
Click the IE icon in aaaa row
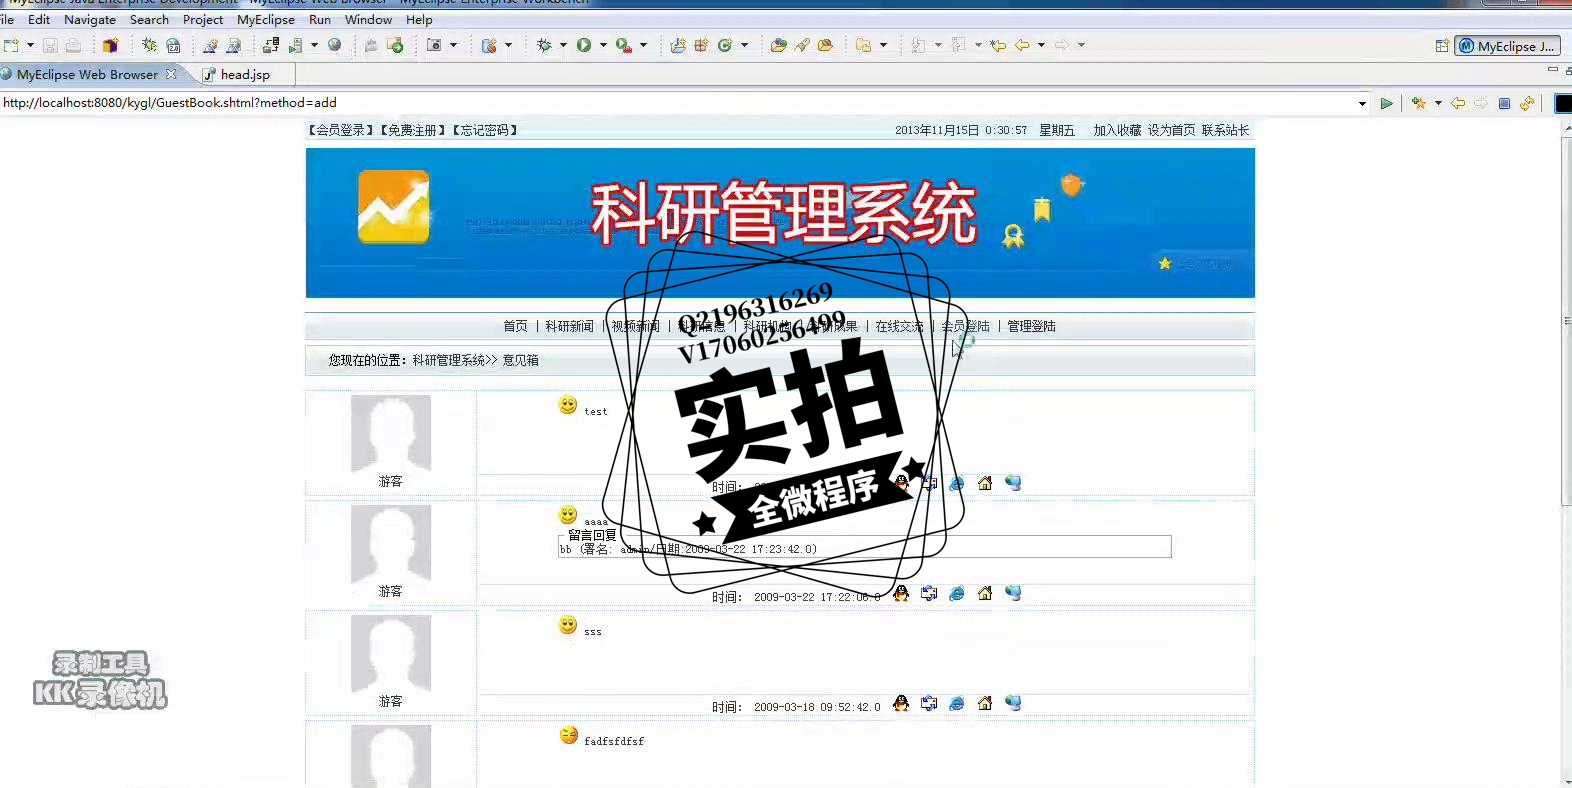[x=957, y=593]
